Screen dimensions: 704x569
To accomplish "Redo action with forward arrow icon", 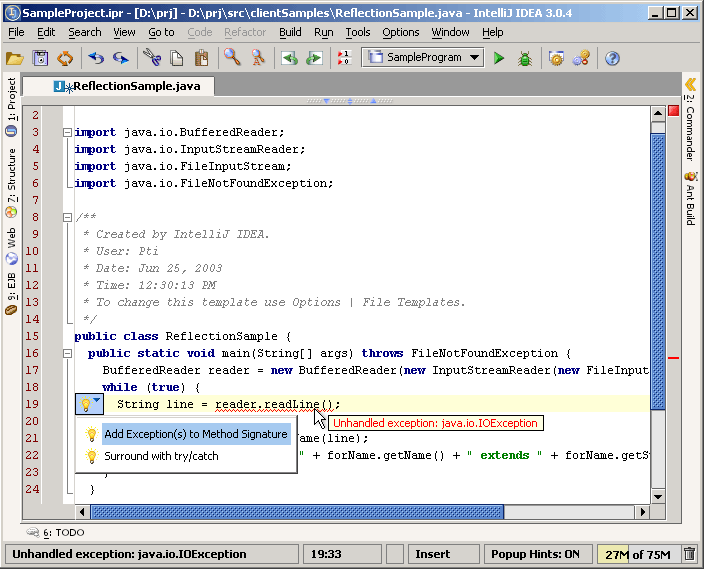I will 120,58.
